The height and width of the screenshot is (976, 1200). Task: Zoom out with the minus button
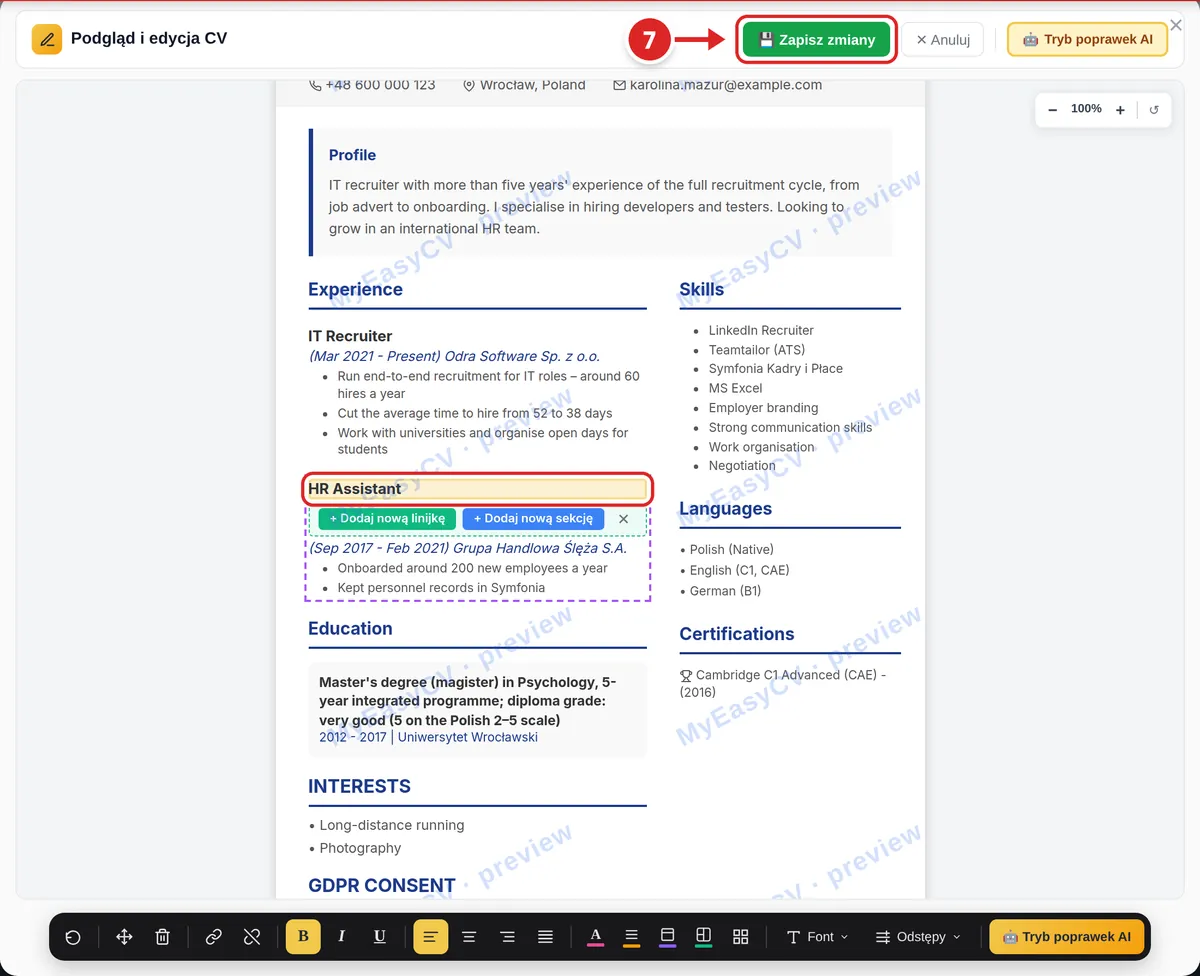[x=1053, y=110]
